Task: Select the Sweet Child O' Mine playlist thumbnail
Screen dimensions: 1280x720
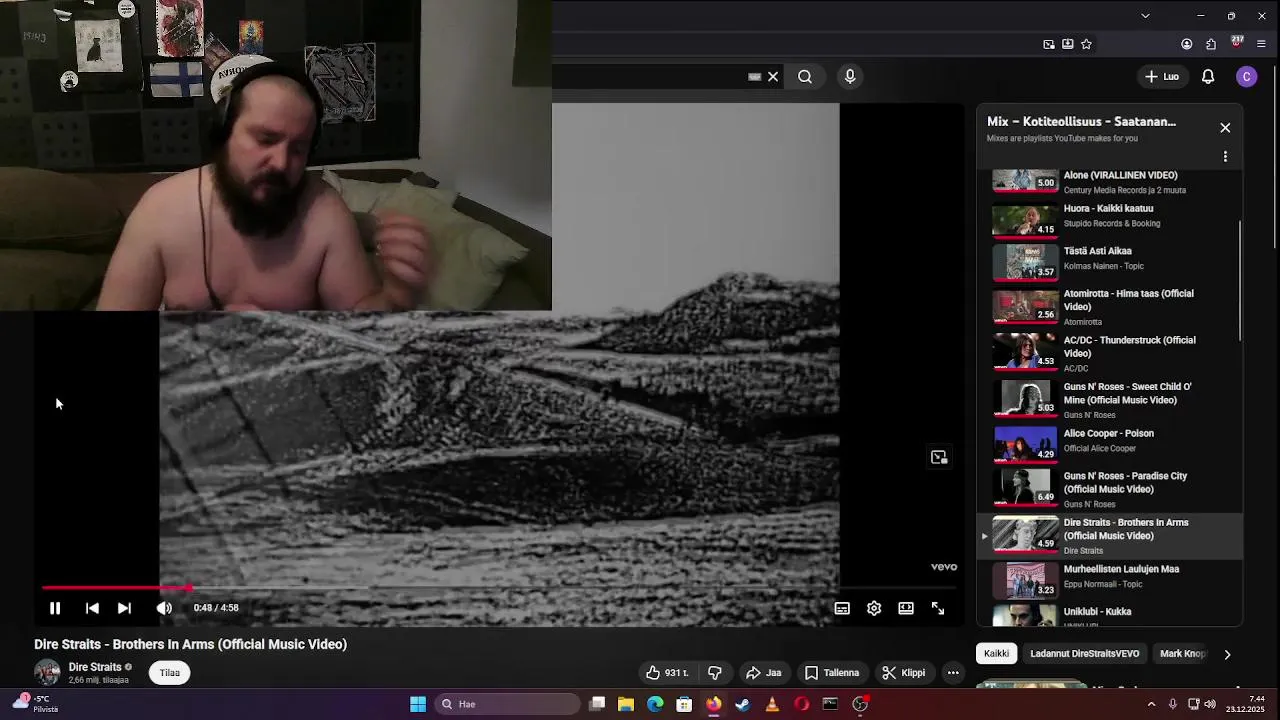Action: (1025, 399)
